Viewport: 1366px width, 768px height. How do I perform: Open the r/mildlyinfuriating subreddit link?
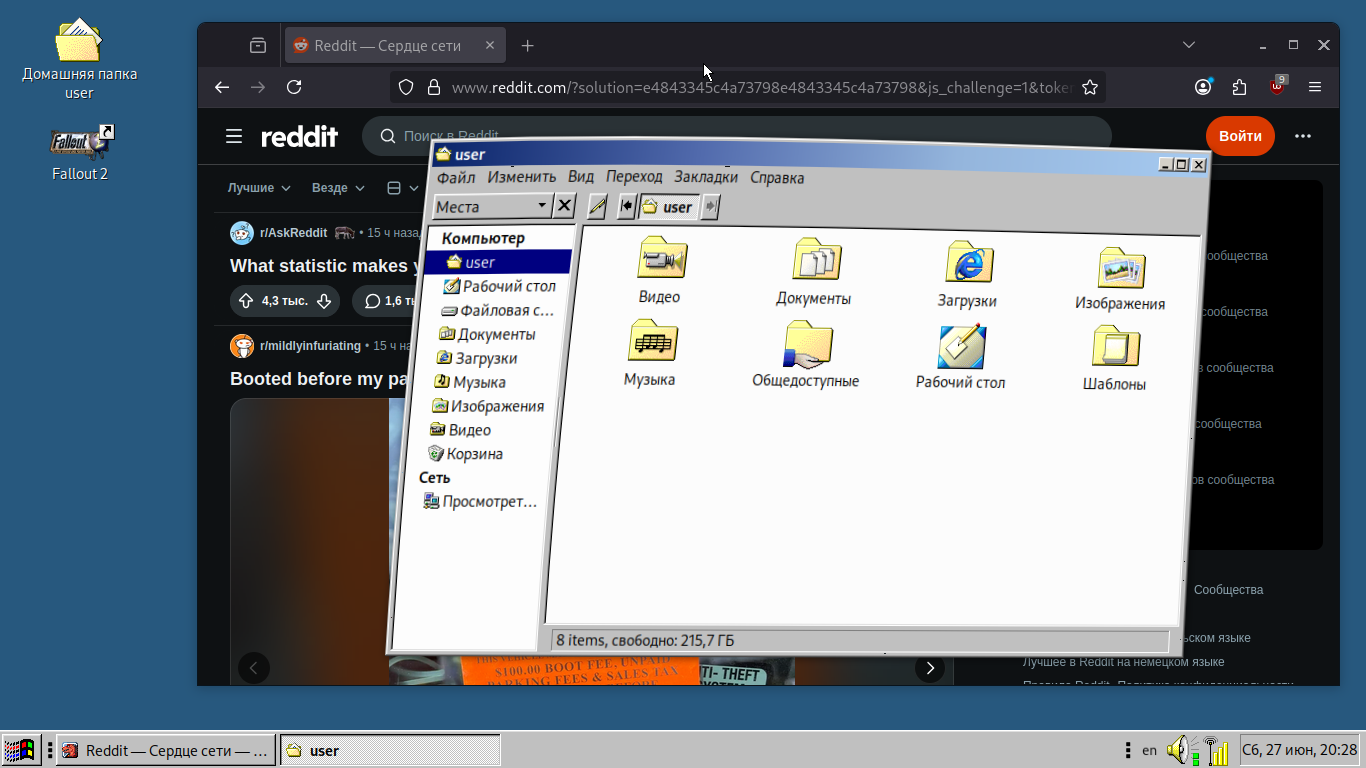click(x=310, y=346)
